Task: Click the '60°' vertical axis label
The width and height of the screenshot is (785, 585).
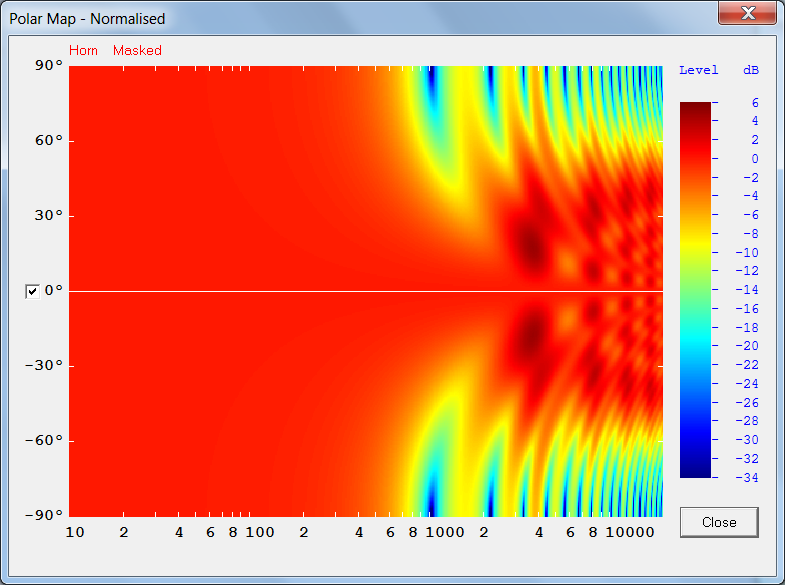Action: pos(49,141)
